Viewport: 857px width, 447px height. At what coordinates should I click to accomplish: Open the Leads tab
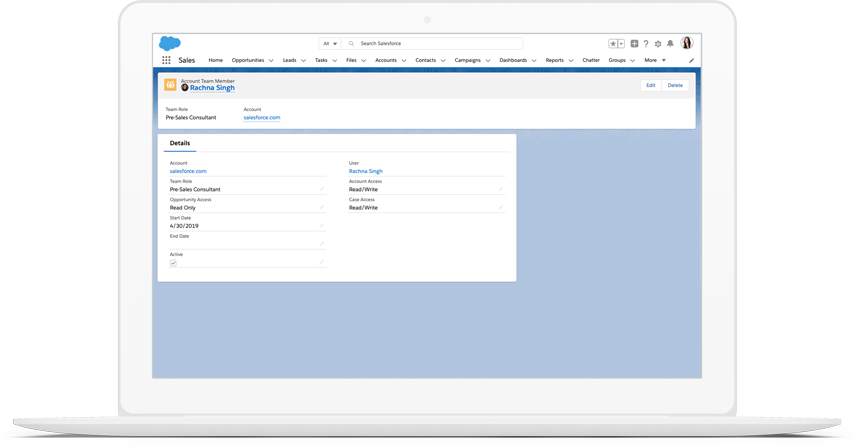(x=289, y=60)
